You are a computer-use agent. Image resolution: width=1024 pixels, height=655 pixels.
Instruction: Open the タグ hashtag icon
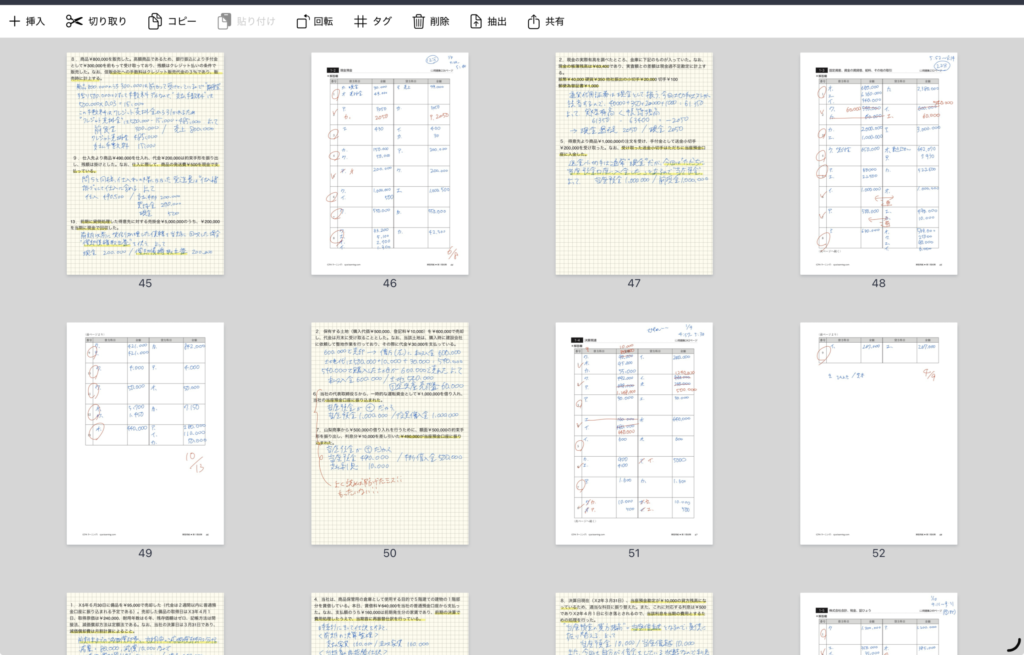[x=360, y=22]
